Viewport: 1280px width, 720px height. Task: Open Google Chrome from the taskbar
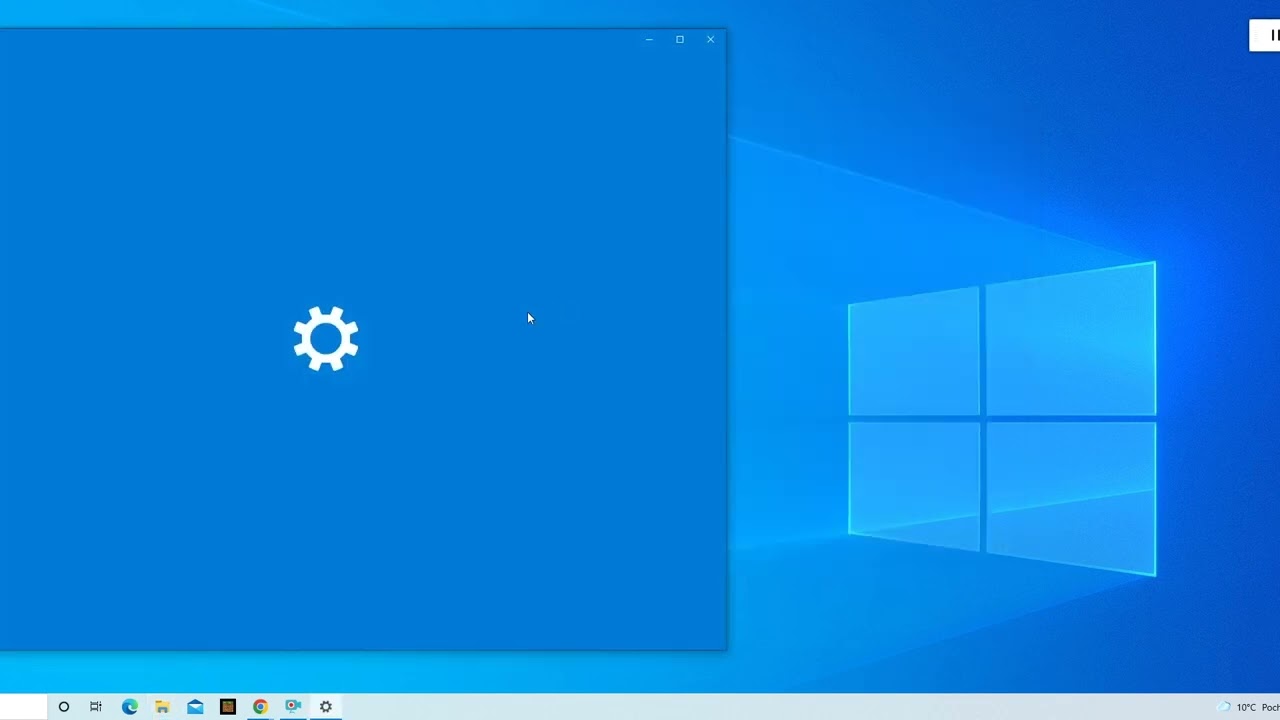pyautogui.click(x=260, y=707)
